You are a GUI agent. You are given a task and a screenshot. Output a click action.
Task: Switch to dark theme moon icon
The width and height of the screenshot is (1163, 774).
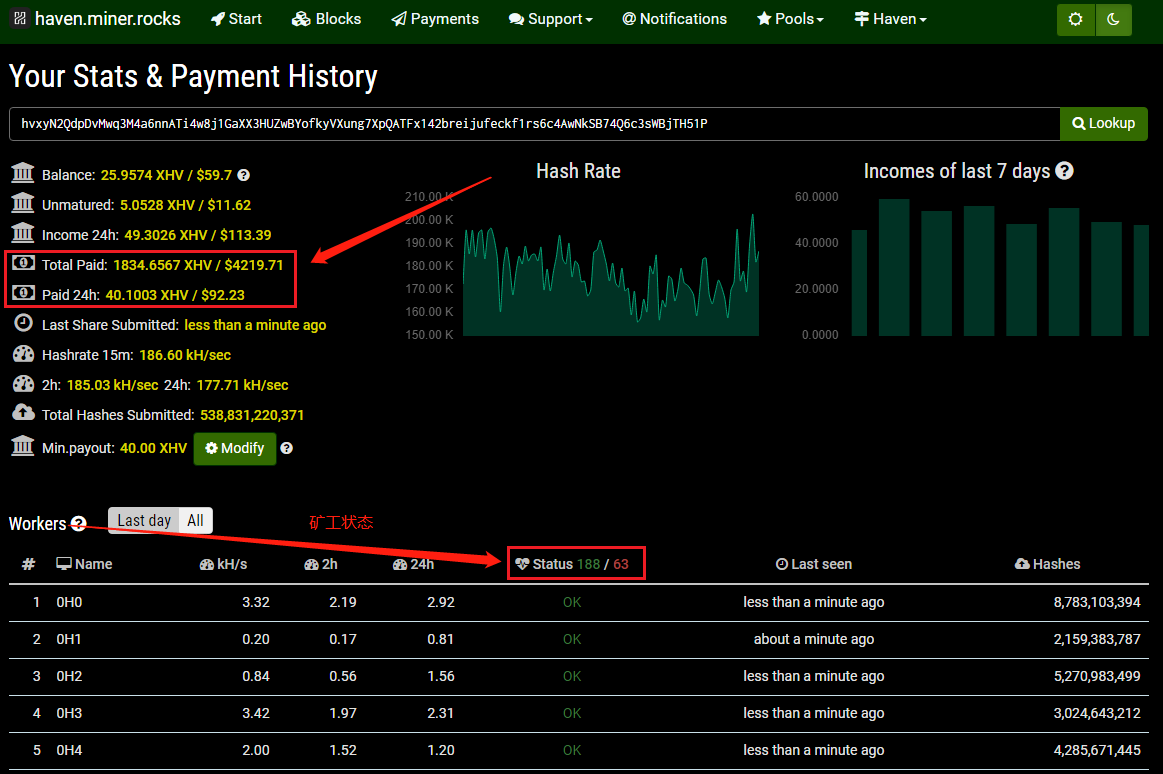pos(1113,20)
